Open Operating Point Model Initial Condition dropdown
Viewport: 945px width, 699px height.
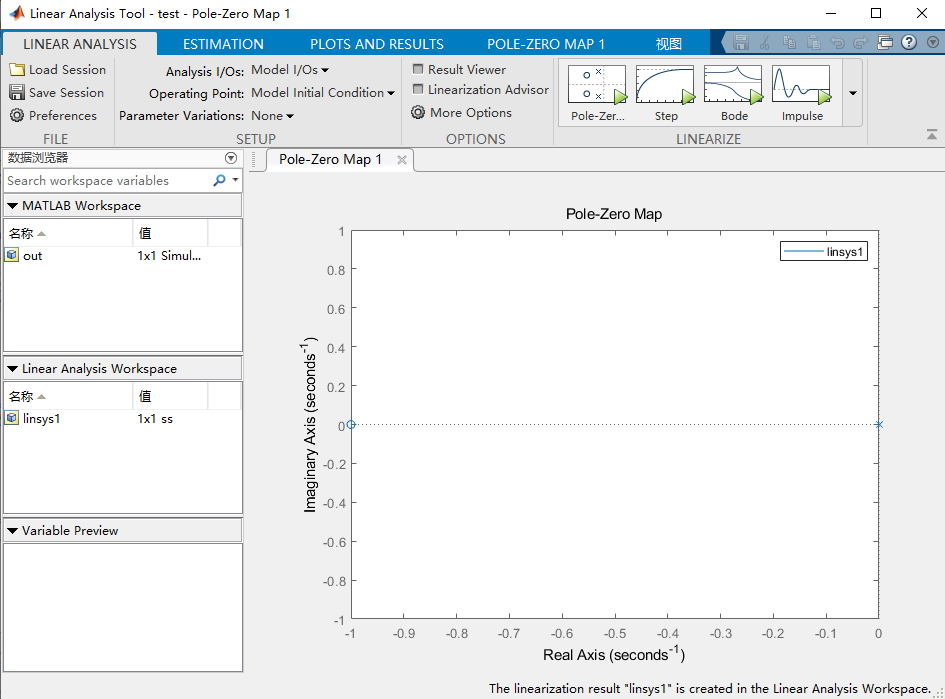pos(323,93)
